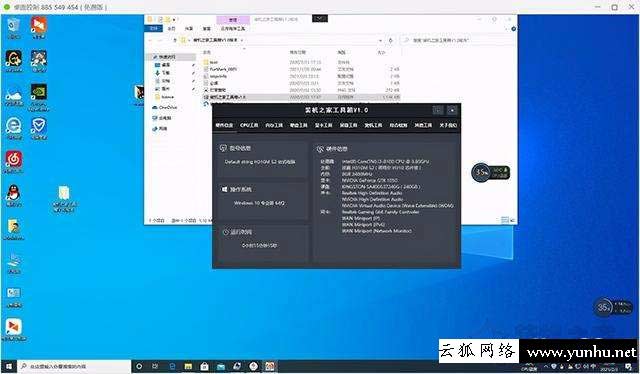Launch the NVIDIA GeForce Experience desktop shortcut

pyautogui.click(x=39, y=97)
